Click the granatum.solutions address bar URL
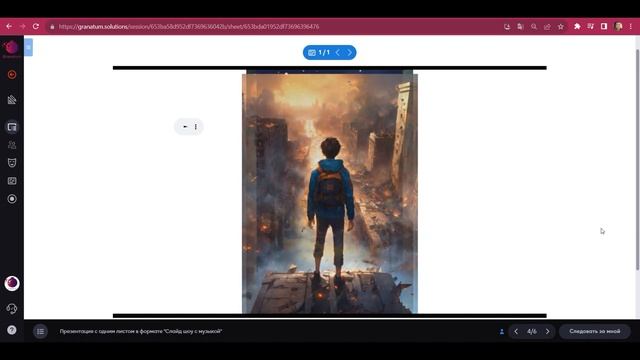This screenshot has width=640, height=360. coord(189,27)
